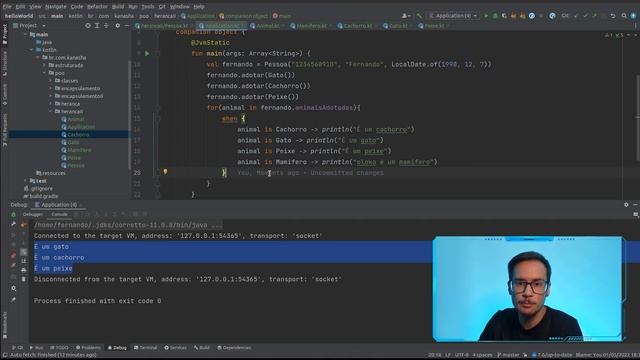Collapse the poo package

pyautogui.click(x=44, y=73)
